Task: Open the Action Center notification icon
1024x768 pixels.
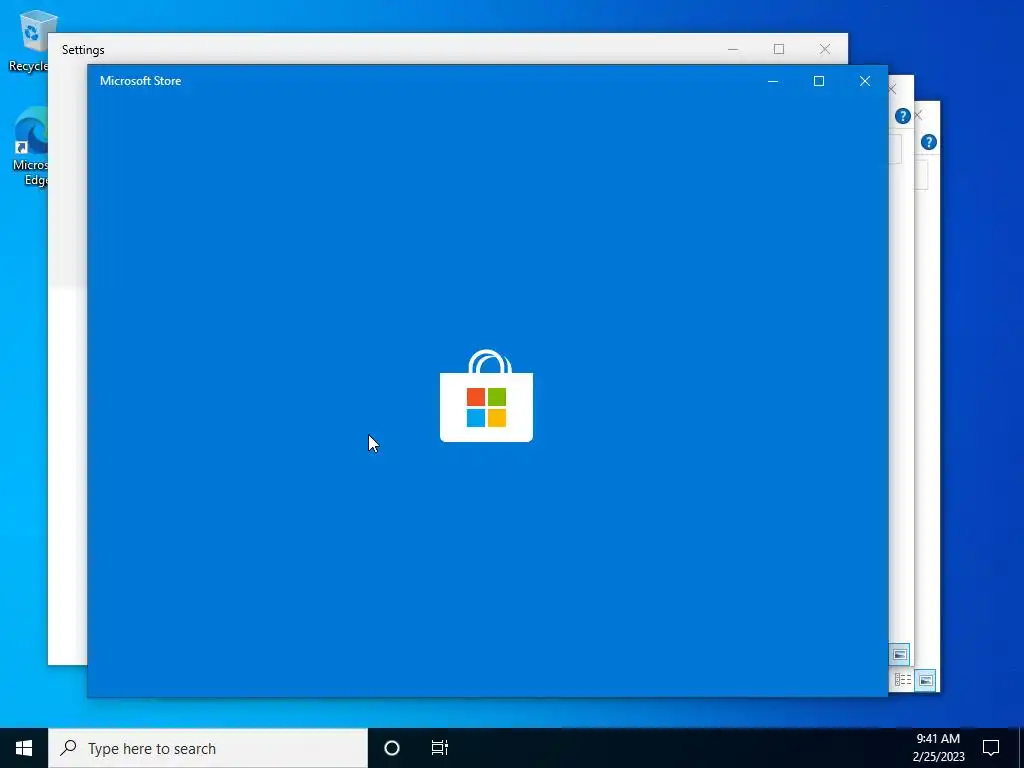Action: pos(991,748)
